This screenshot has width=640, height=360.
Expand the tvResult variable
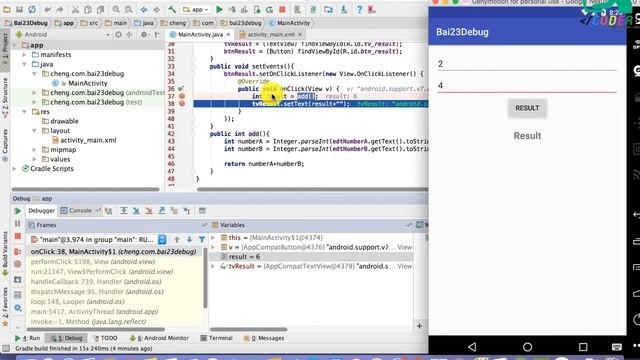(213, 266)
